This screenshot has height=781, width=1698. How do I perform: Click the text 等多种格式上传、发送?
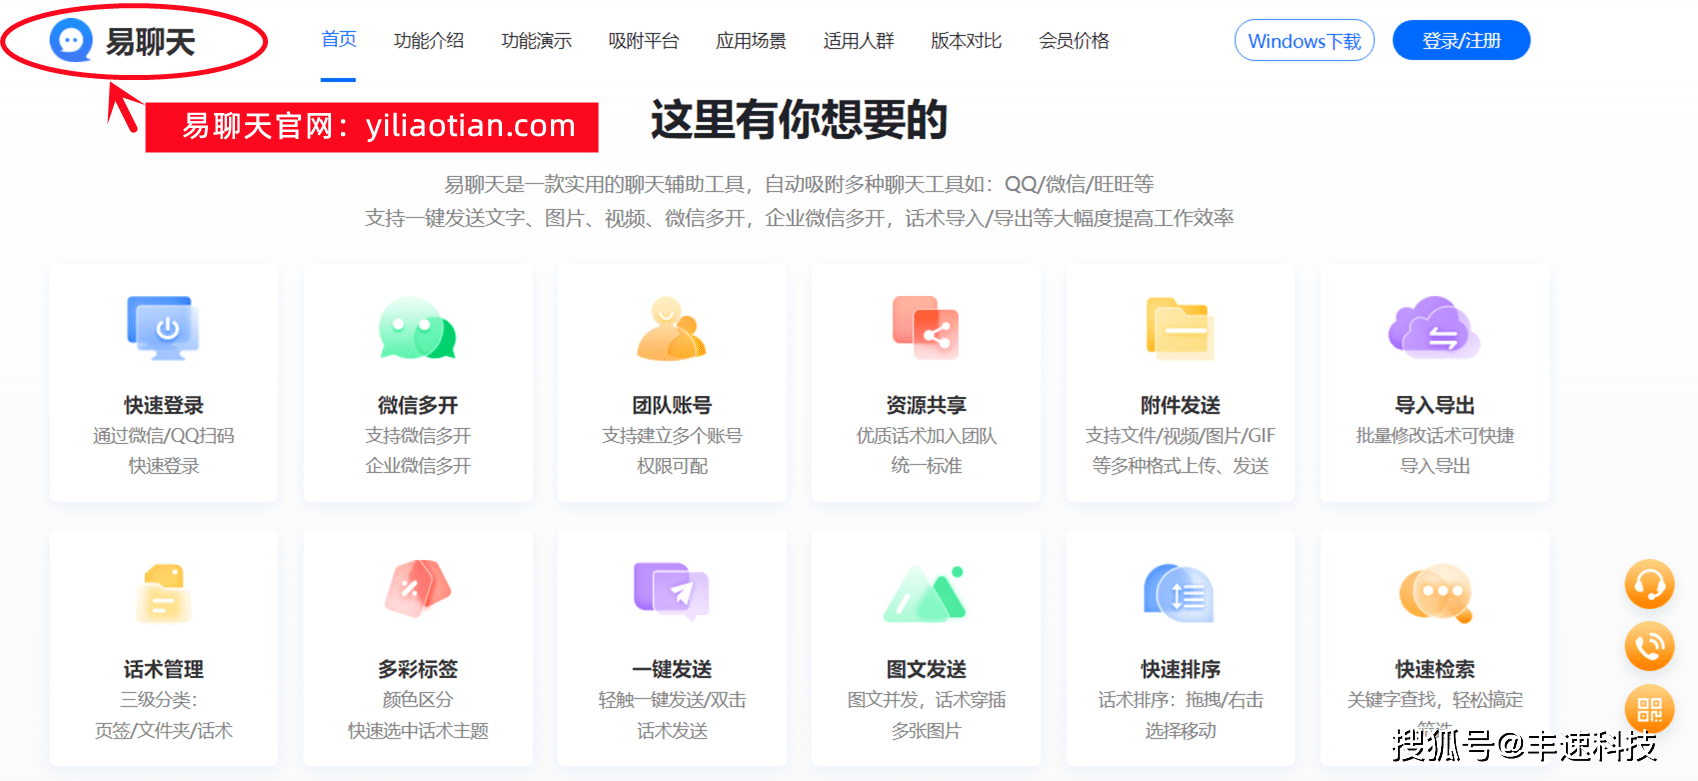[x=1180, y=466]
